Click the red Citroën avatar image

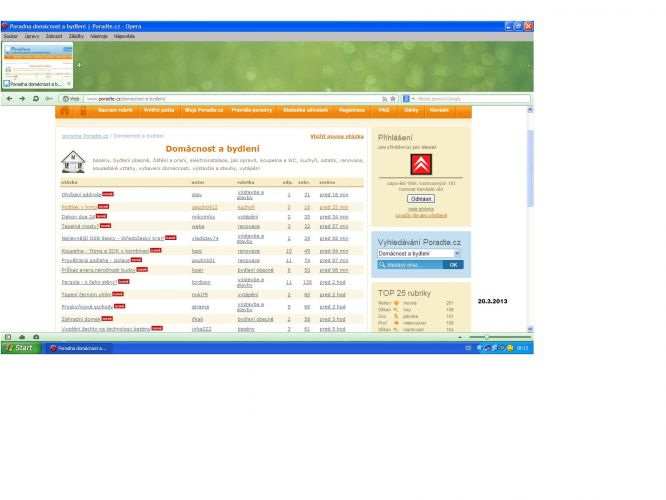tap(421, 164)
